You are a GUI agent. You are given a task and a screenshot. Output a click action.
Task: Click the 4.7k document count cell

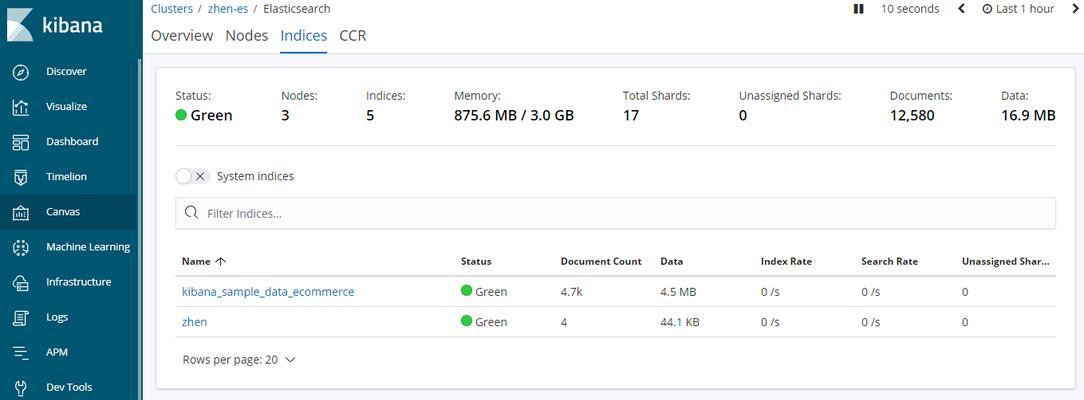[571, 292]
